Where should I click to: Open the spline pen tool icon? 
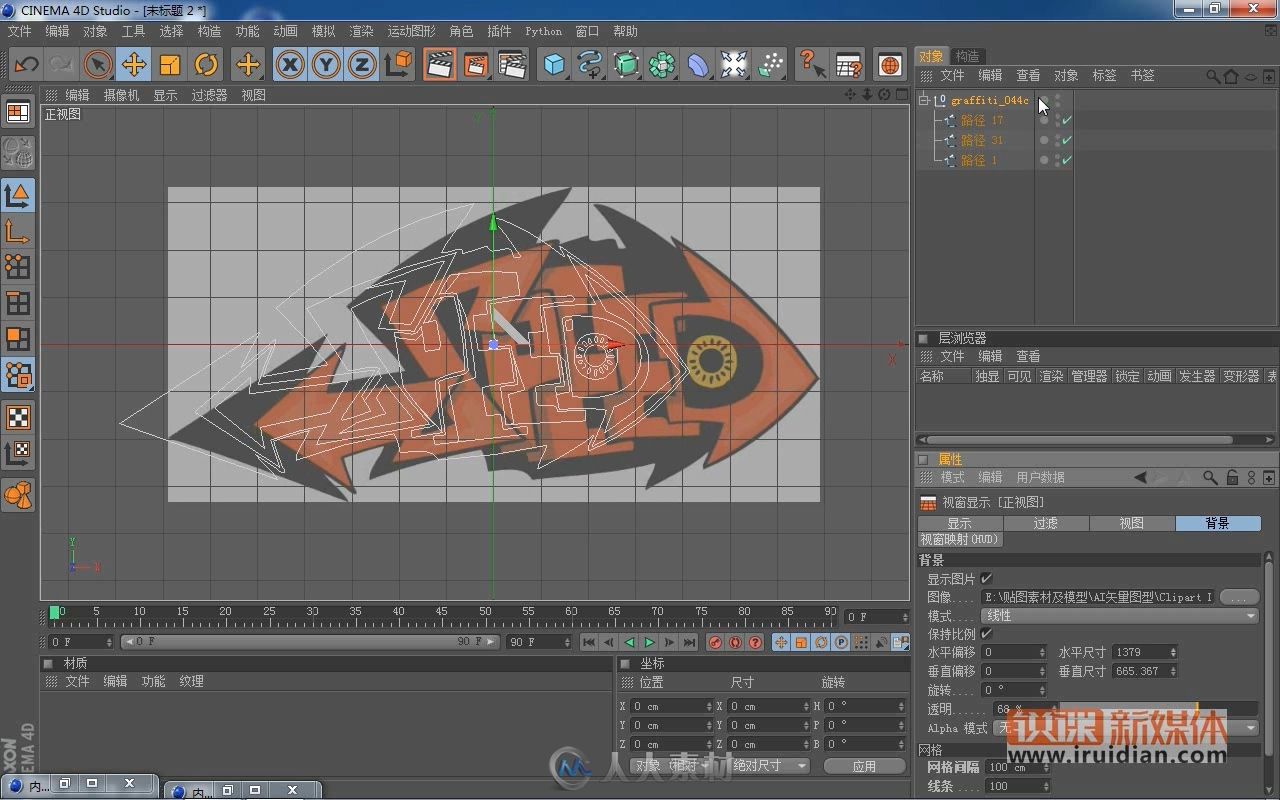[590, 65]
